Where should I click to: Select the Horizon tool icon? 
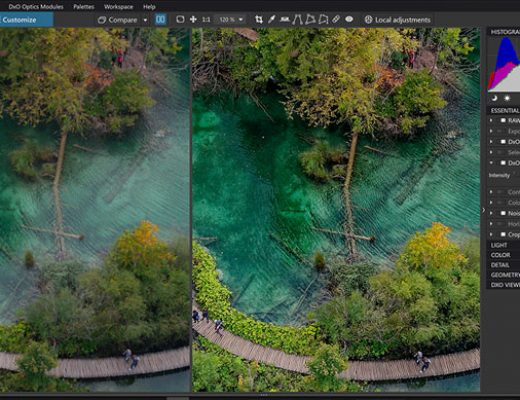pos(284,20)
